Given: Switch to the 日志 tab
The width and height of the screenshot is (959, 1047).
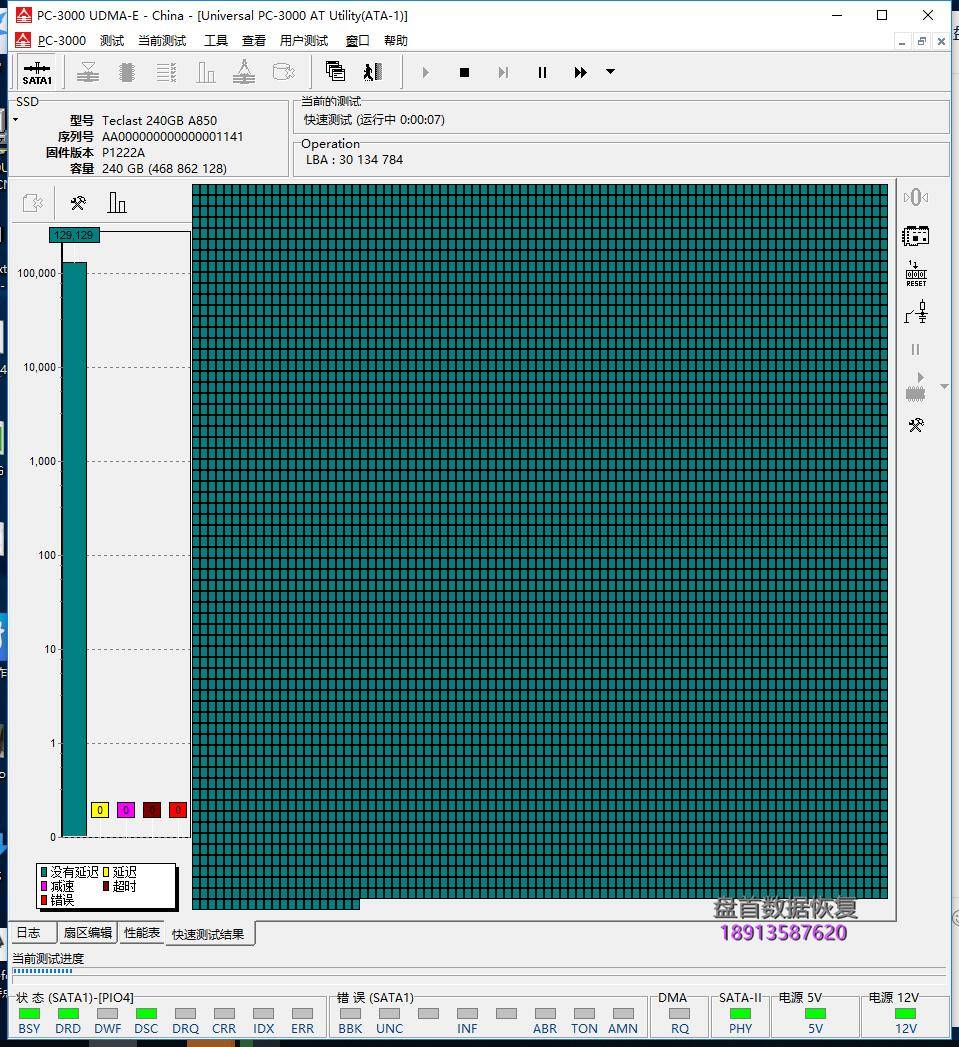Looking at the screenshot, I should pos(32,932).
